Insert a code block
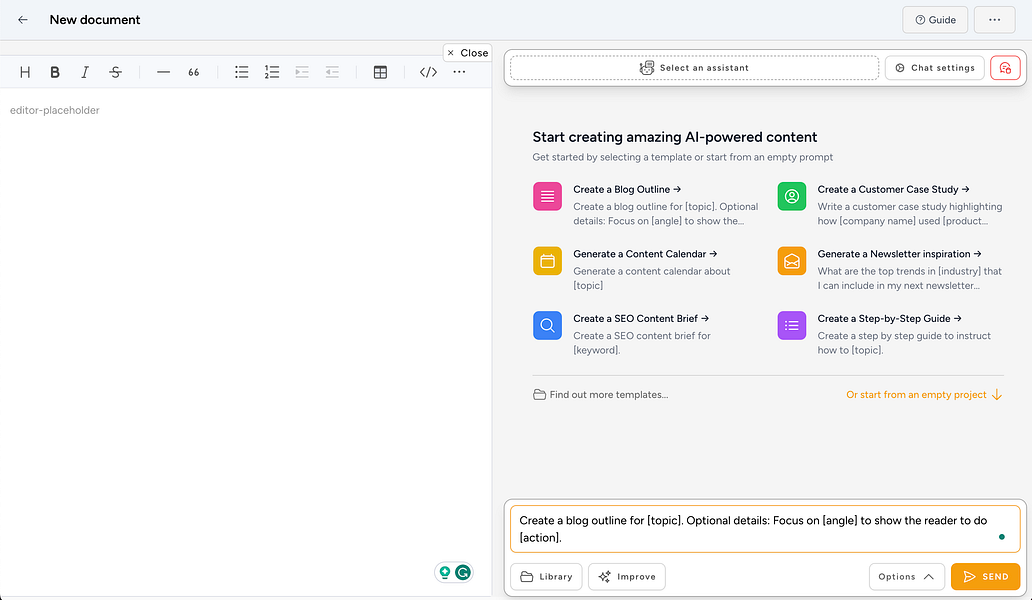This screenshot has height=600, width=1032. click(x=428, y=72)
